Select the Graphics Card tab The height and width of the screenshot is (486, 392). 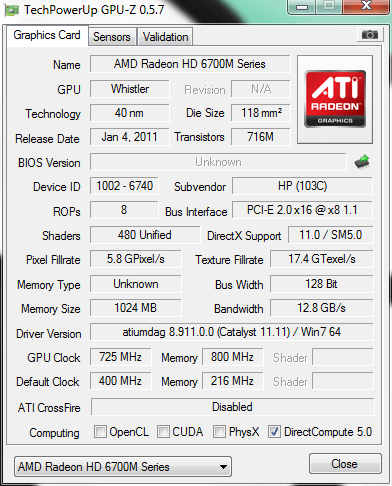[47, 35]
